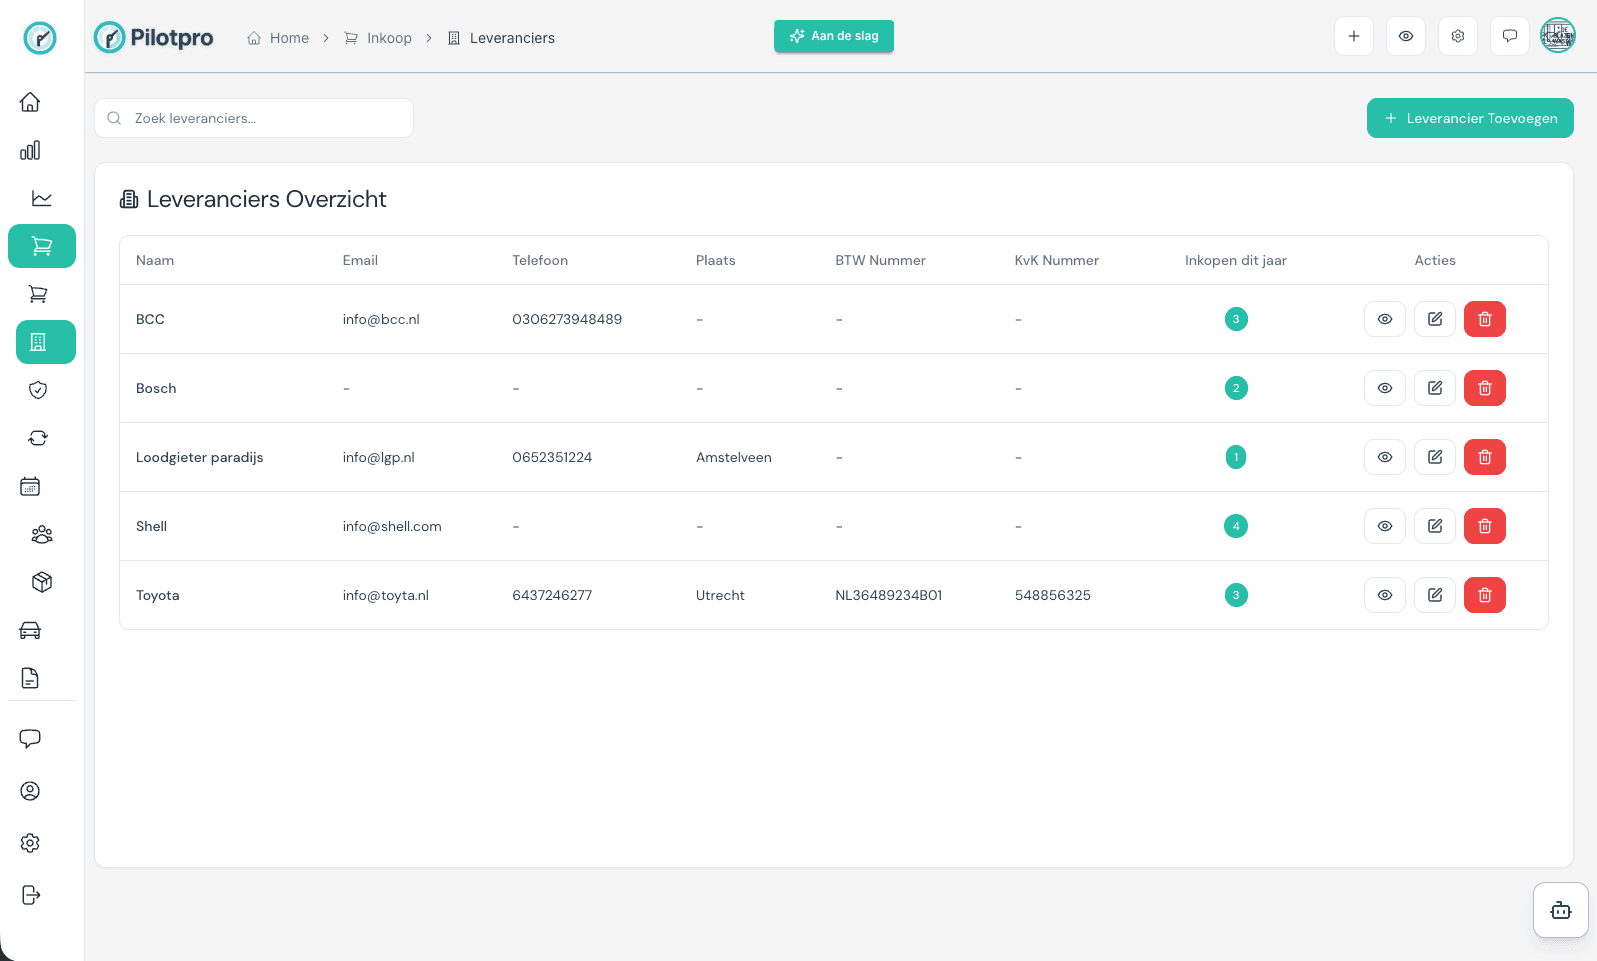
Task: Navigate to Inkoop breadcrumb
Action: point(378,38)
